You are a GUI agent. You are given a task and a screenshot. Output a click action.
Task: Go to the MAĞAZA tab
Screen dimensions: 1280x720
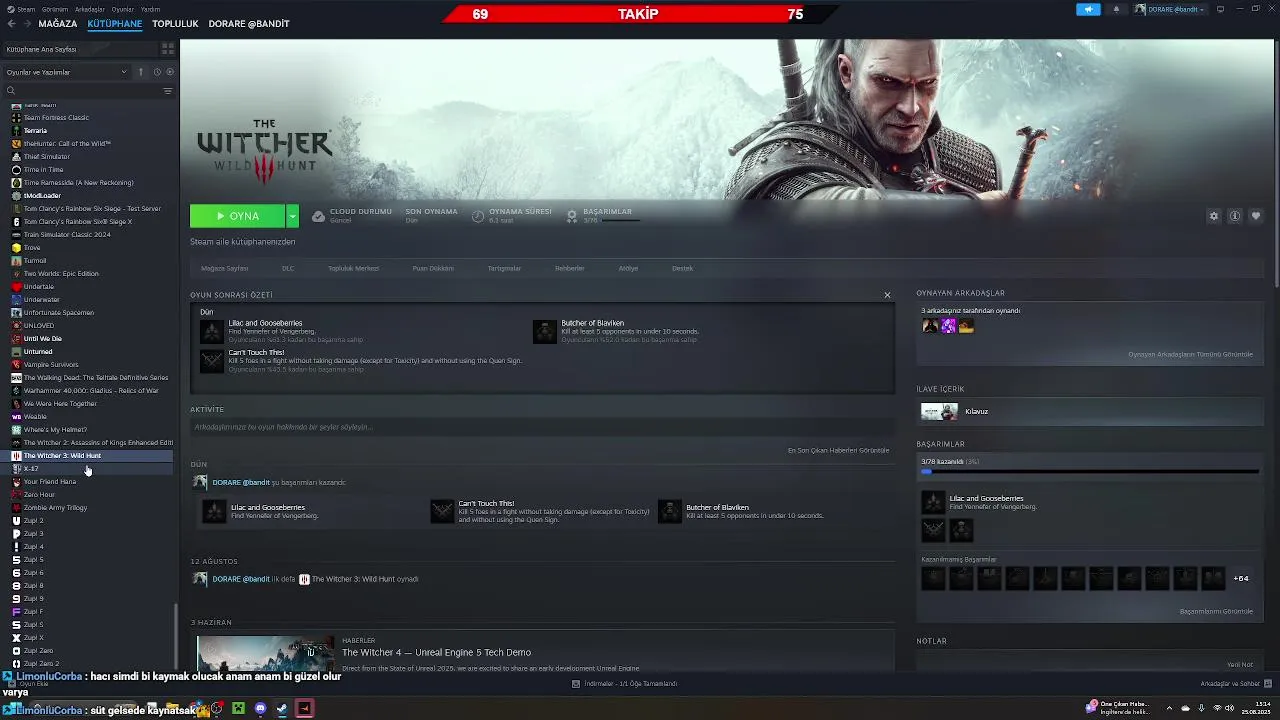[58, 23]
